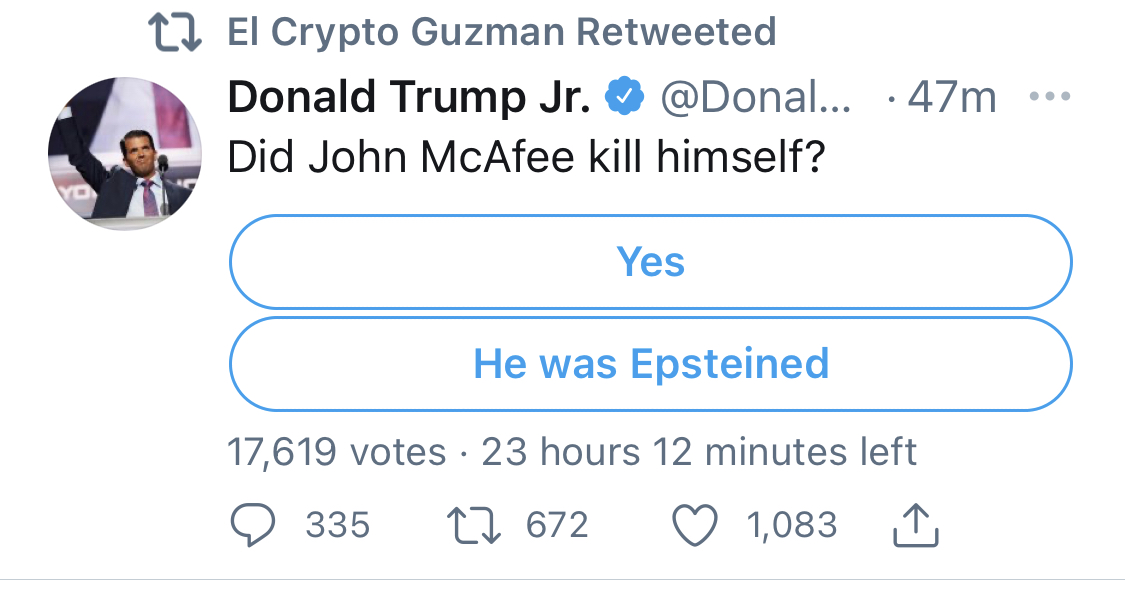Click the 672 retweets count
The image size is (1125, 596).
point(557,525)
